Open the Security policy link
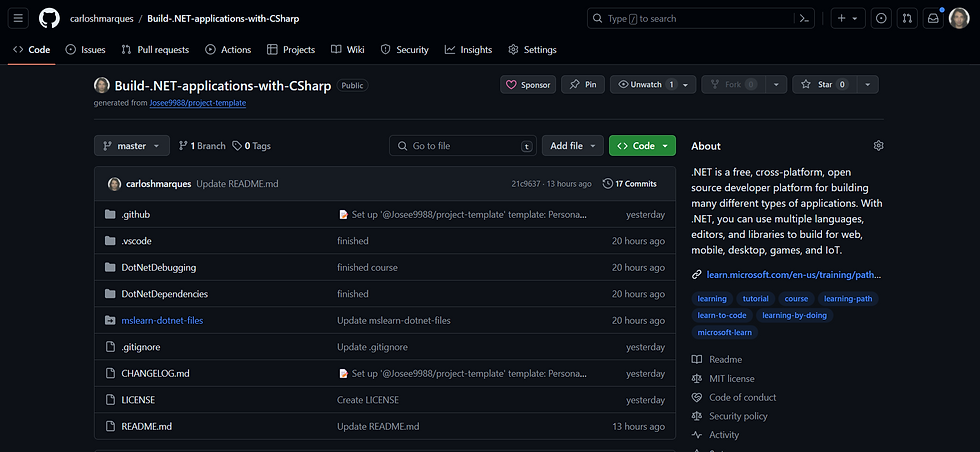This screenshot has width=980, height=452. (x=729, y=416)
